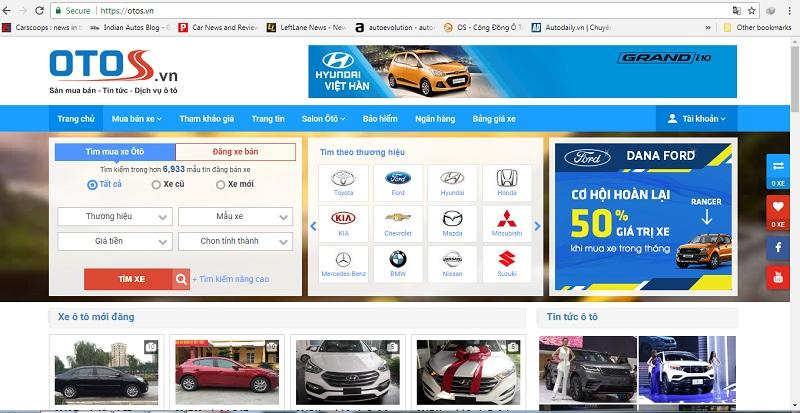The height and width of the screenshot is (413, 800).
Task: Click the browser address bar showing otos.vn
Action: (400, 10)
